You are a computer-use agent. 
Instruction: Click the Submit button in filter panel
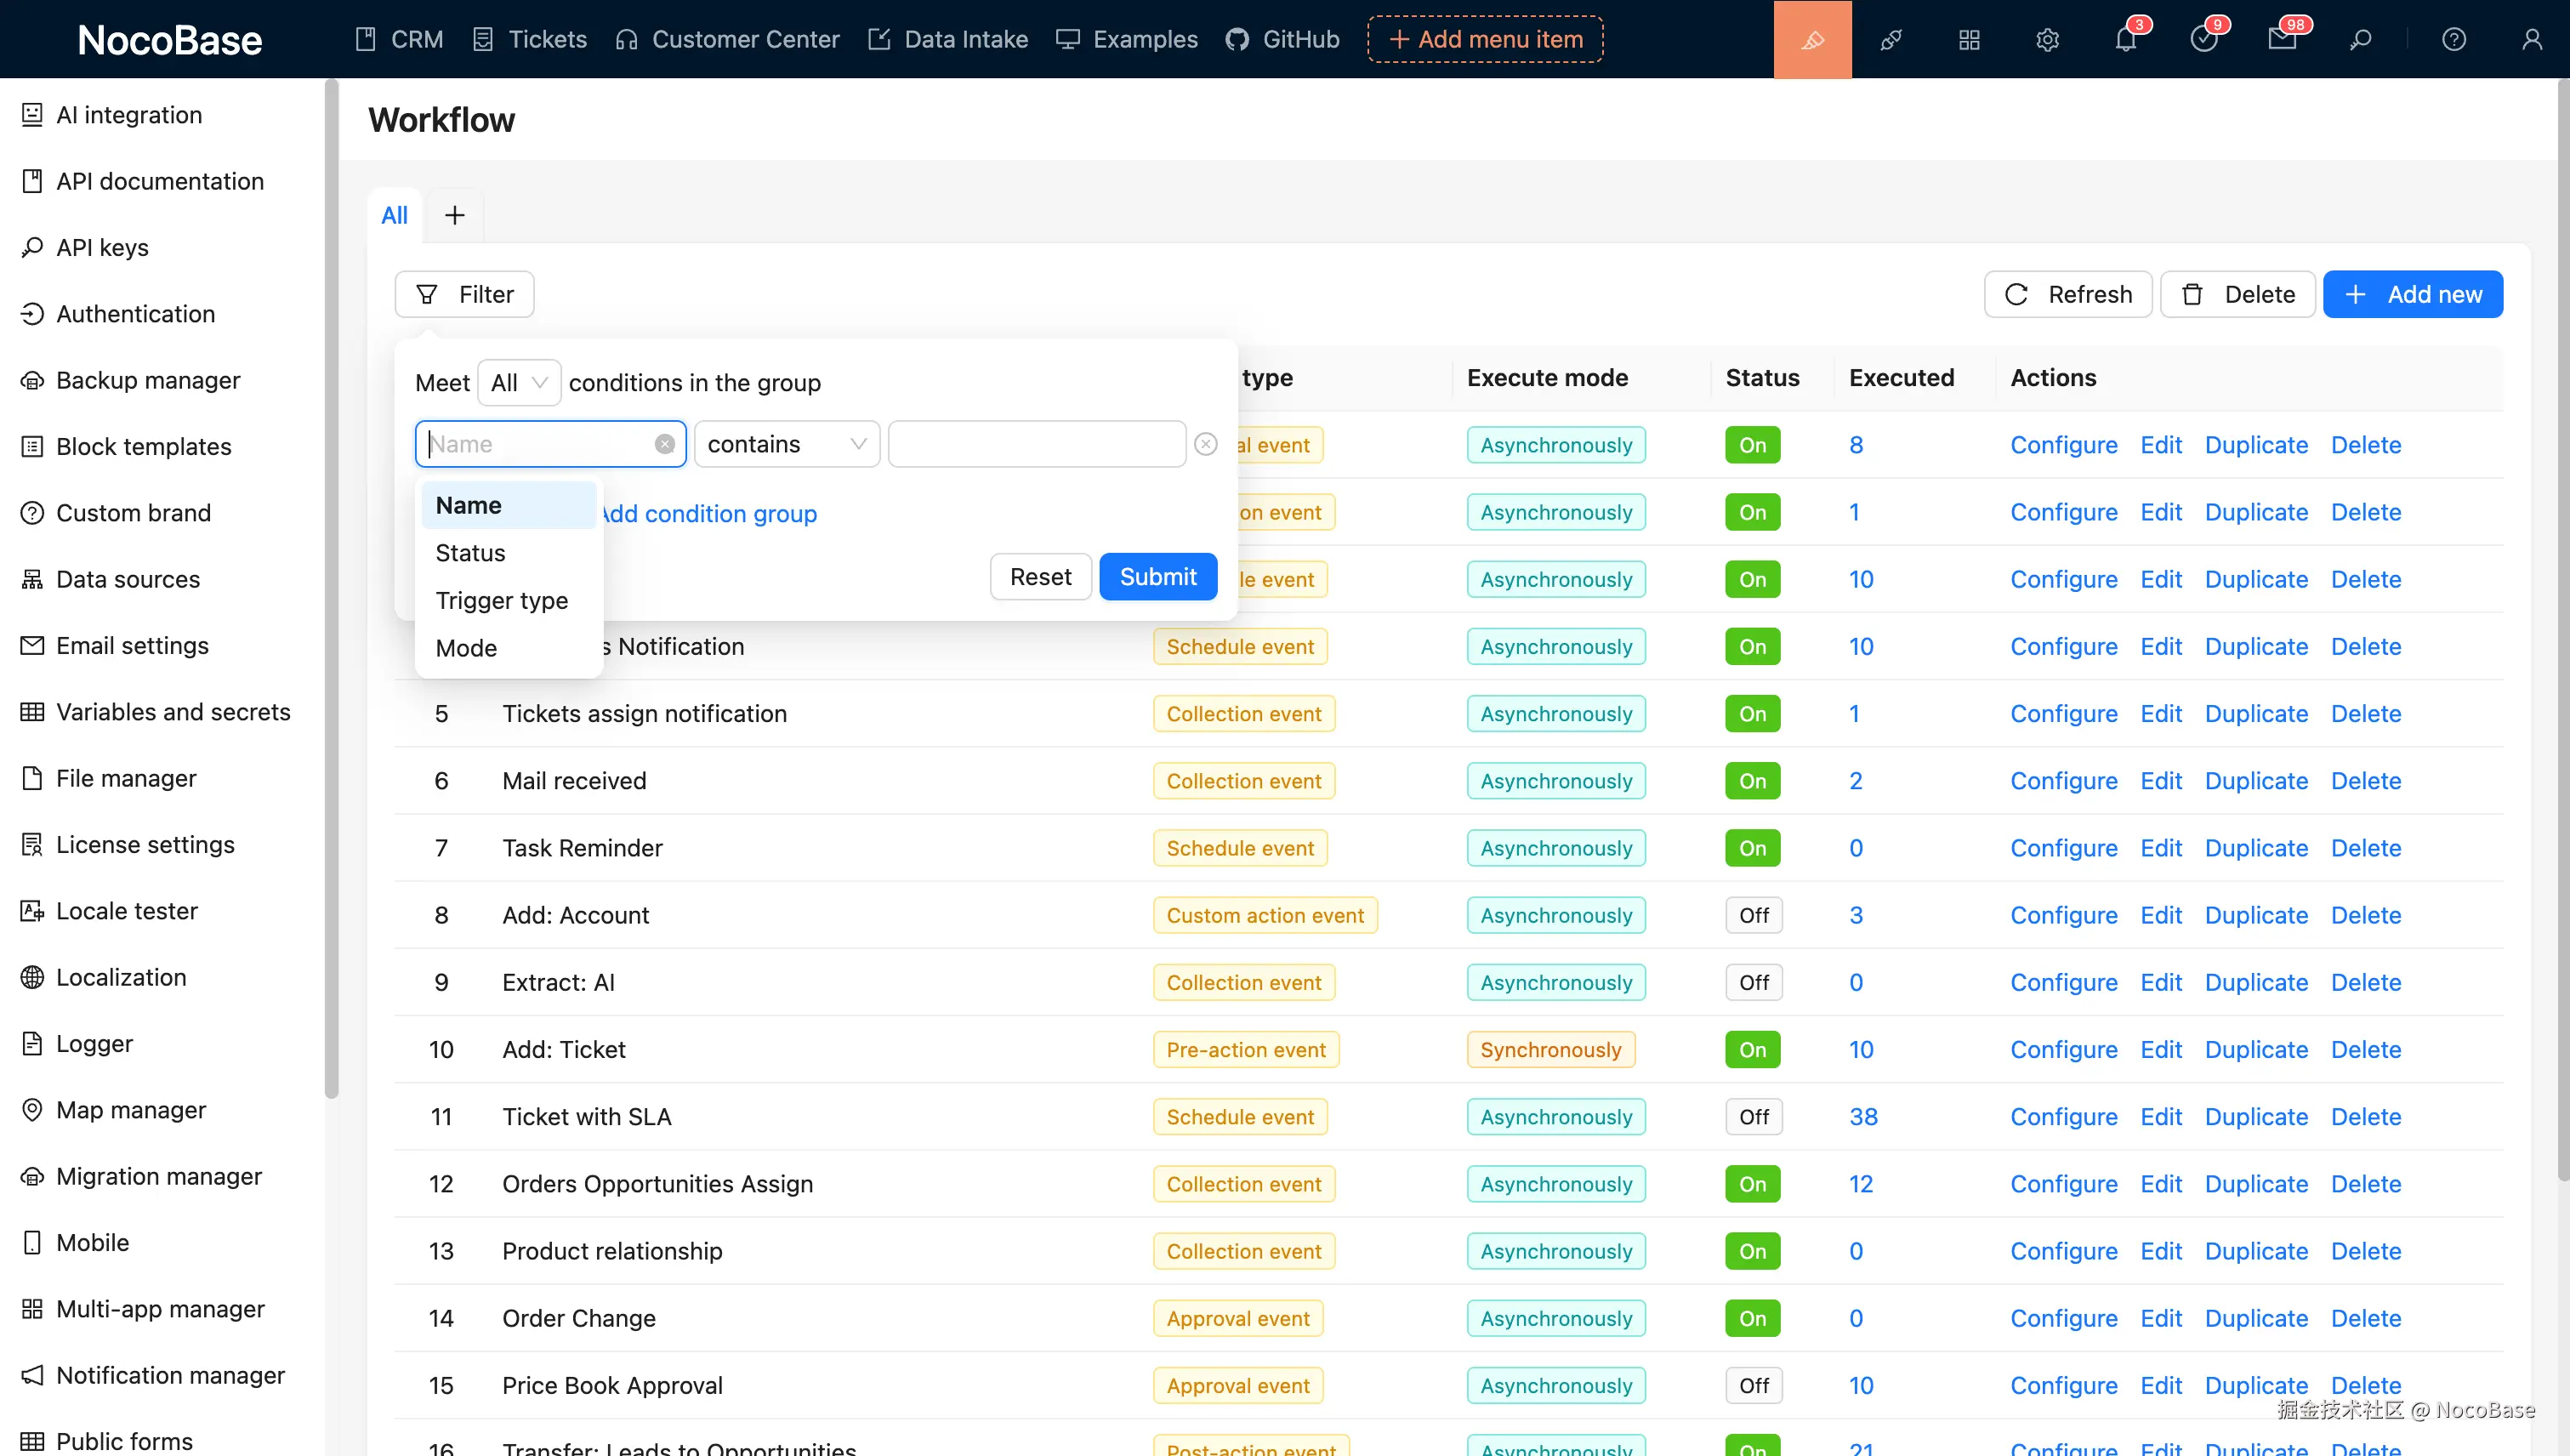tap(1157, 576)
